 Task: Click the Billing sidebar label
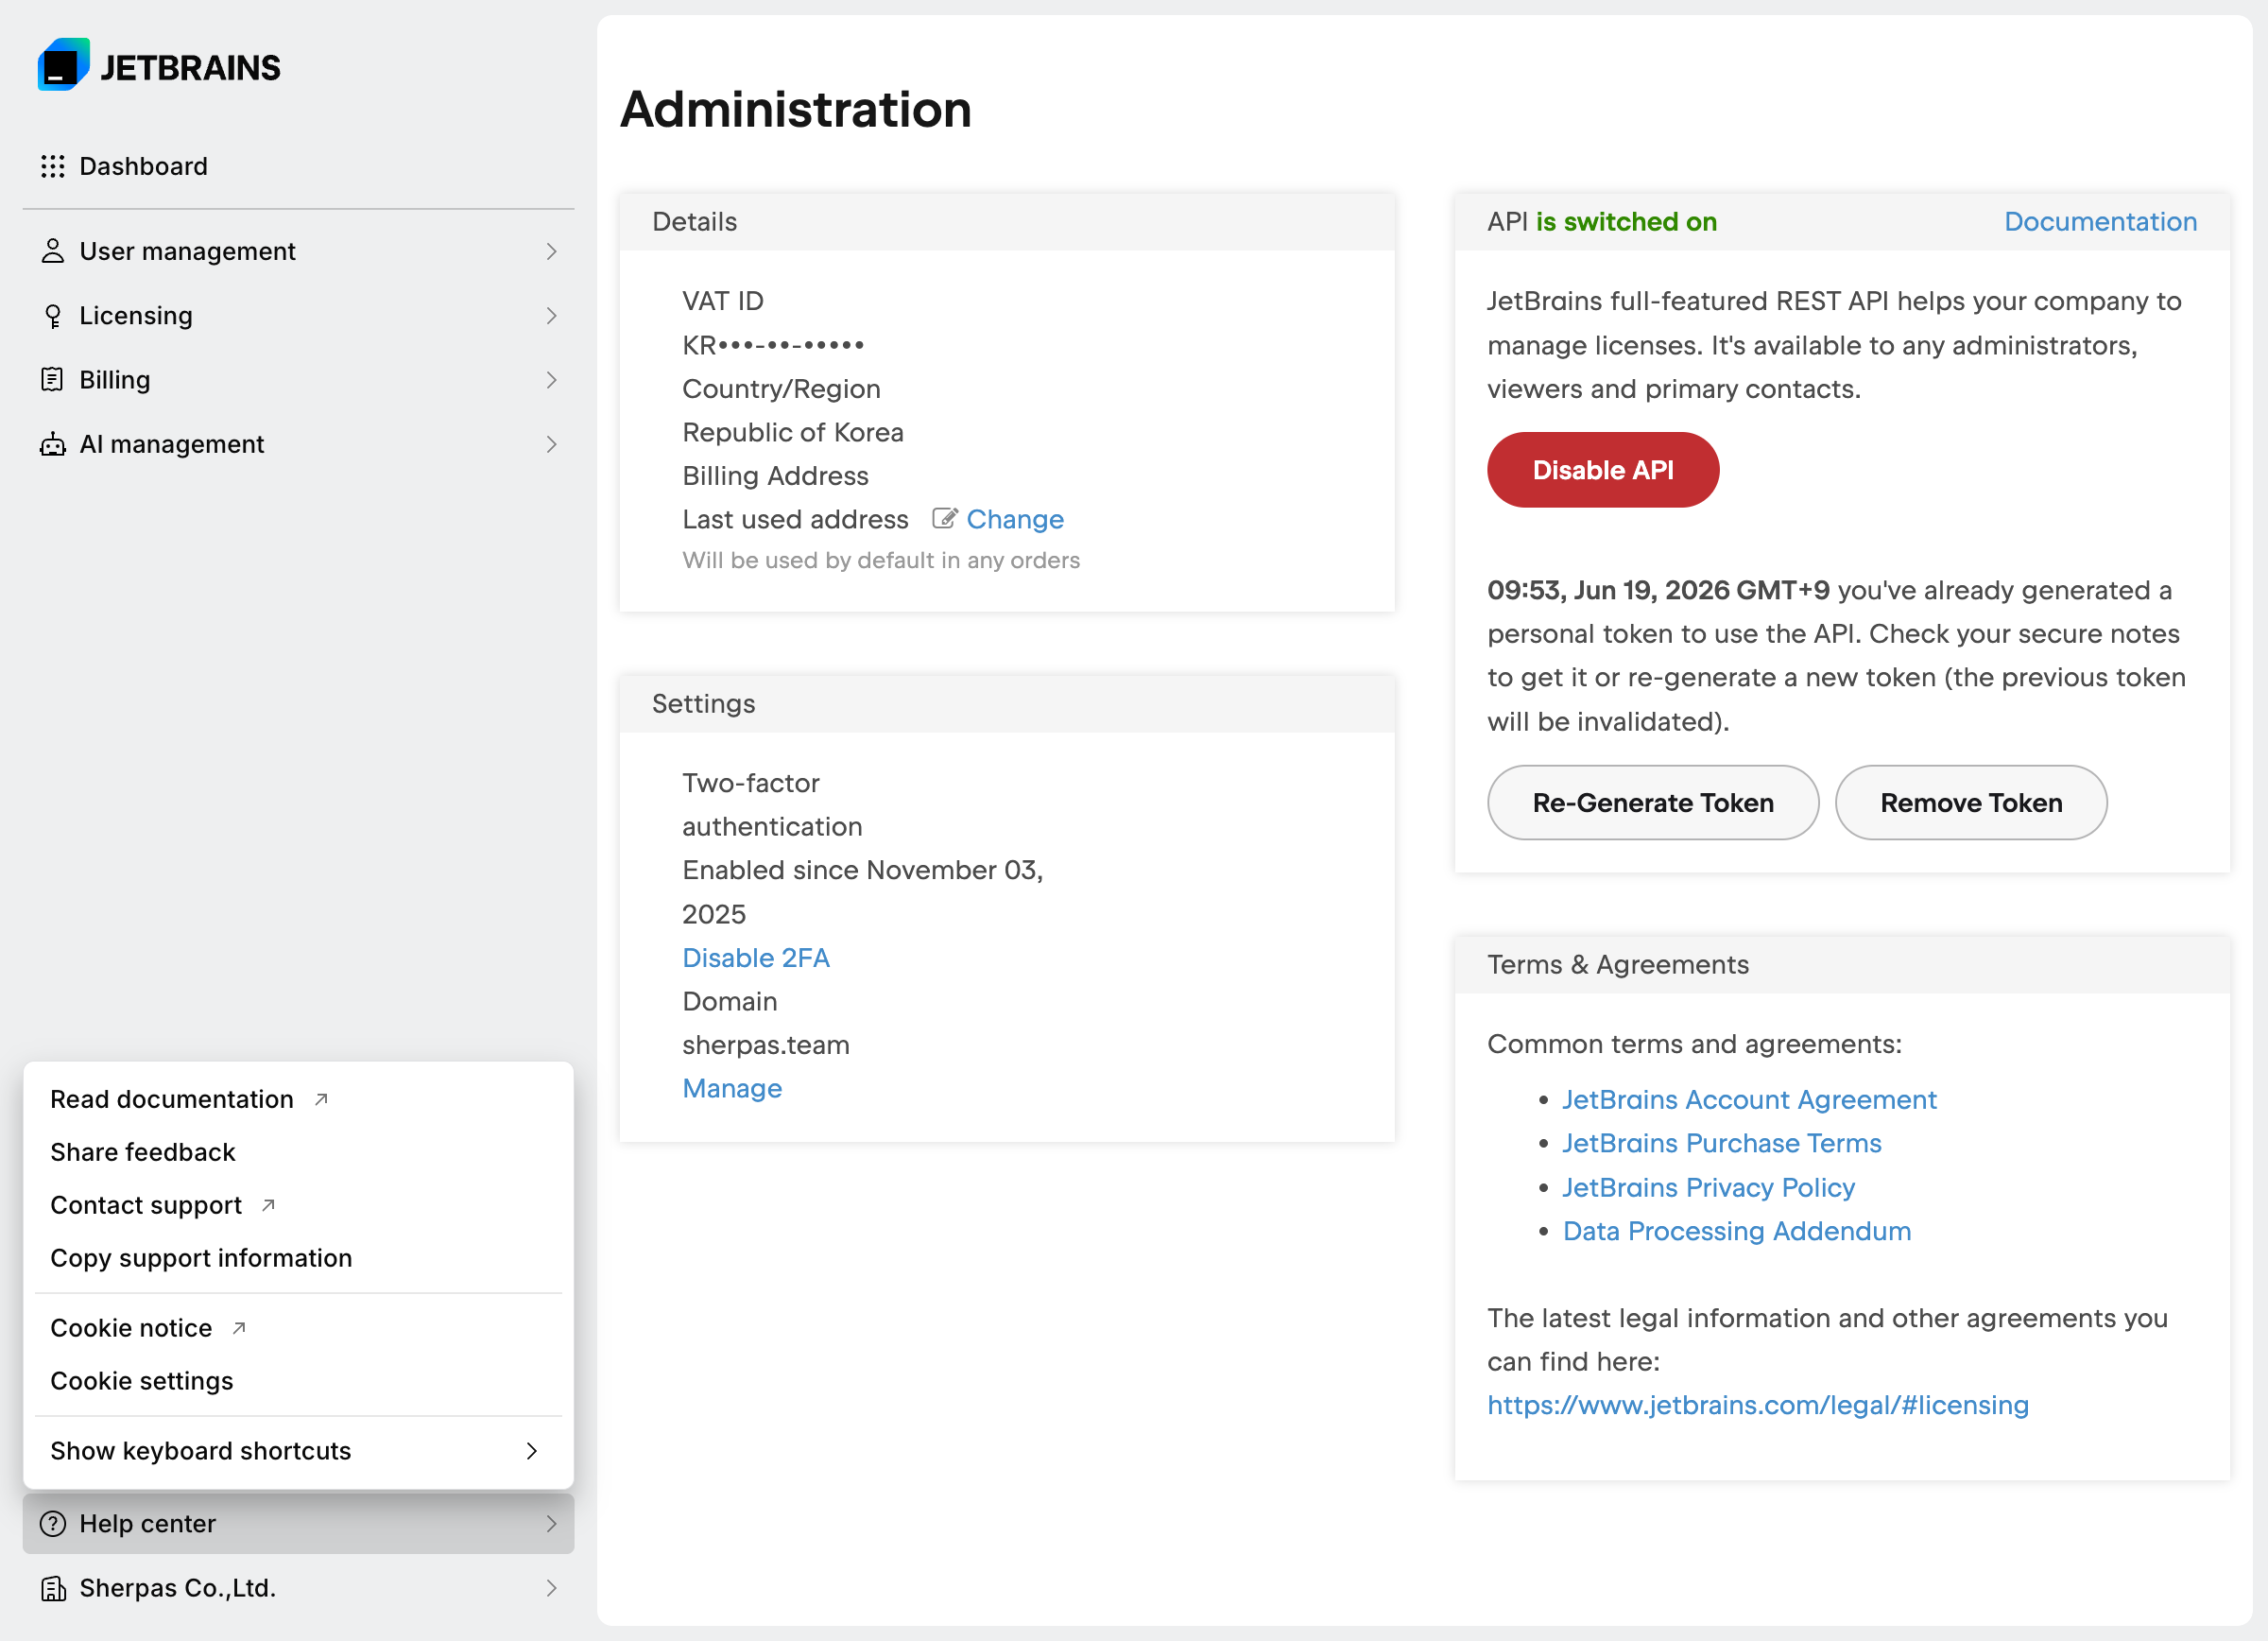[x=115, y=380]
